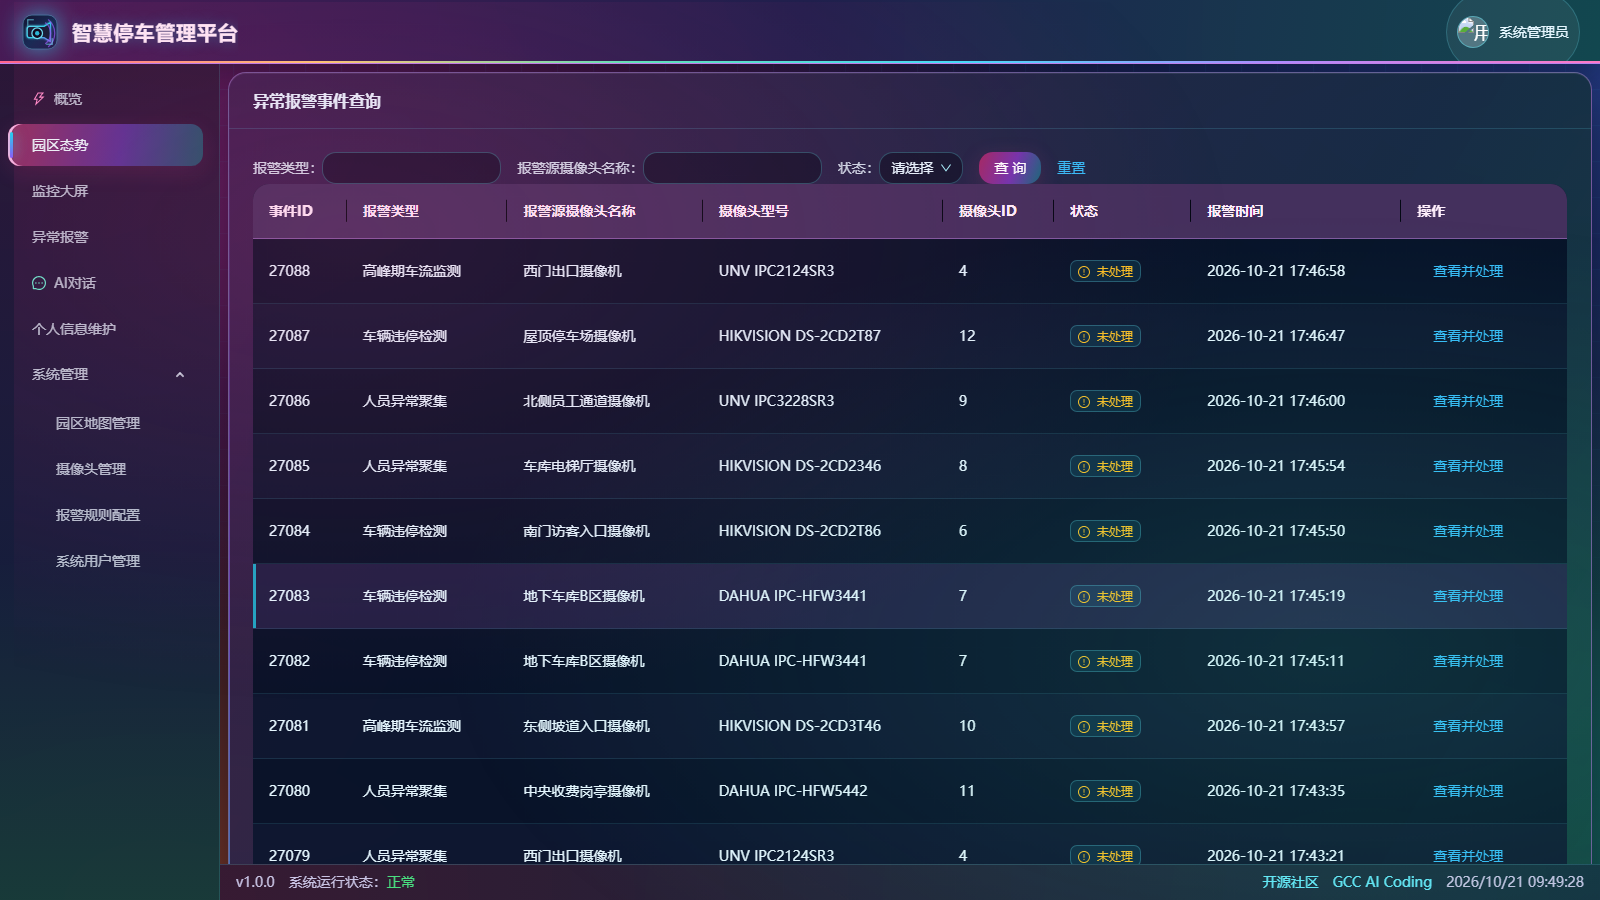Click the 未处理 status tag for event 27080

(1105, 791)
